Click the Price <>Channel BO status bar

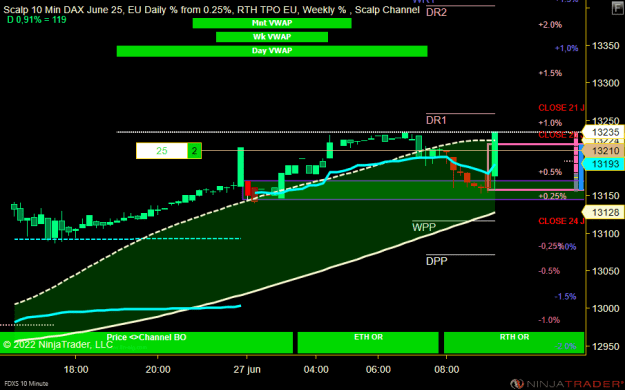click(146, 343)
